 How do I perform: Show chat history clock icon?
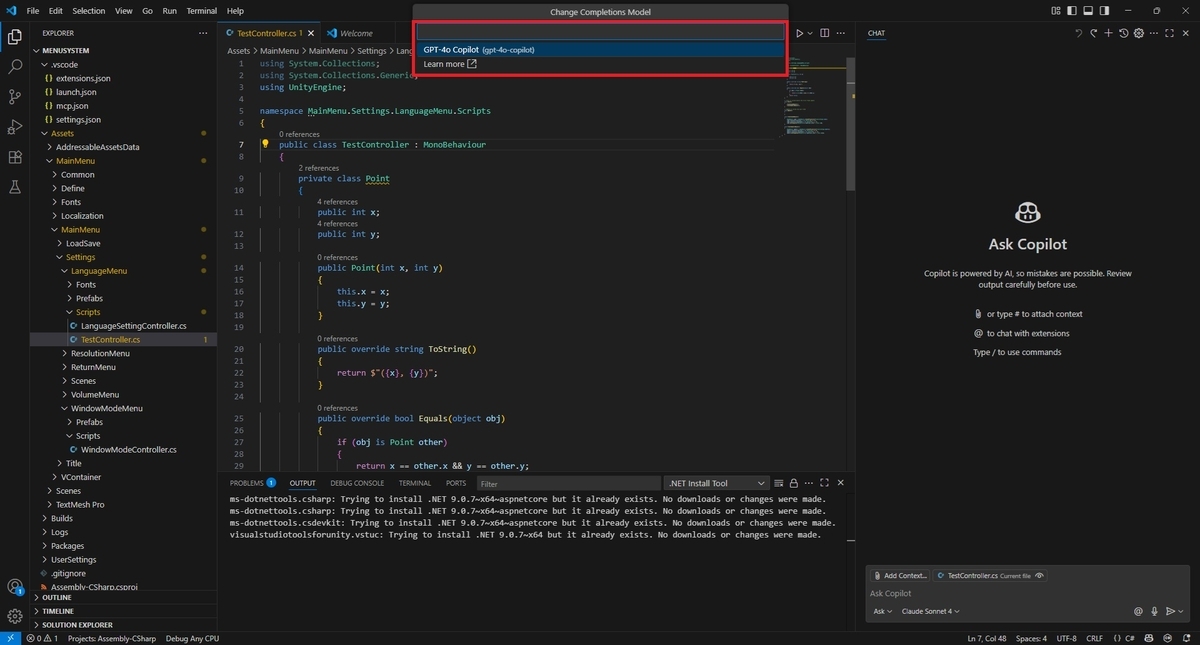tap(1123, 33)
